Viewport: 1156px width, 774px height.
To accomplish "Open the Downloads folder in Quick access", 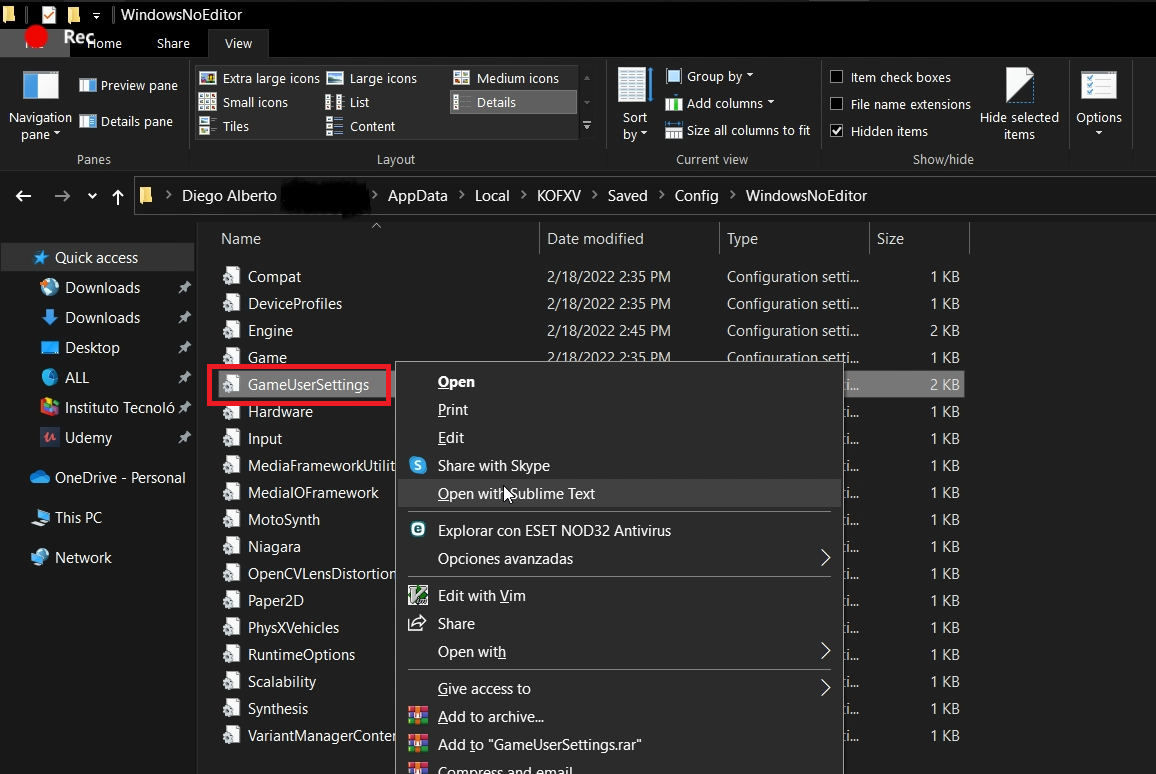I will pos(102,288).
